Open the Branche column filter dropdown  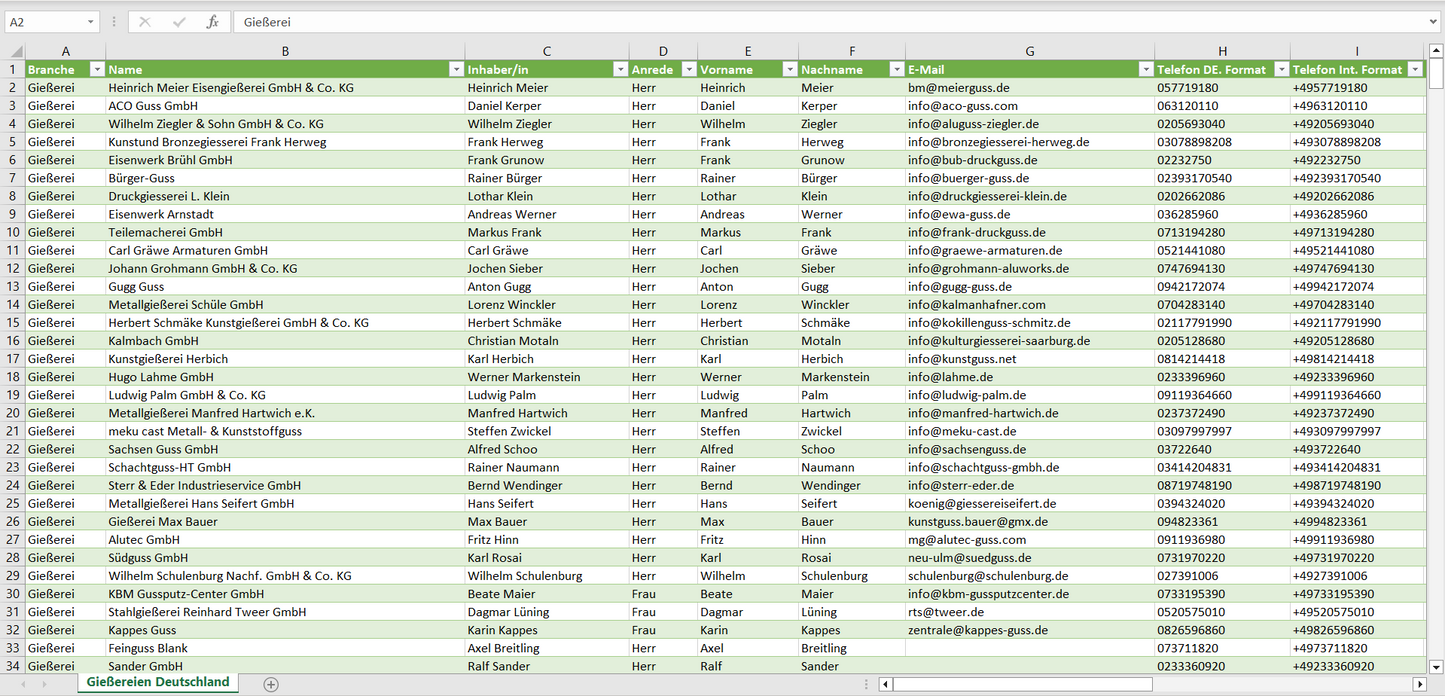[97, 70]
